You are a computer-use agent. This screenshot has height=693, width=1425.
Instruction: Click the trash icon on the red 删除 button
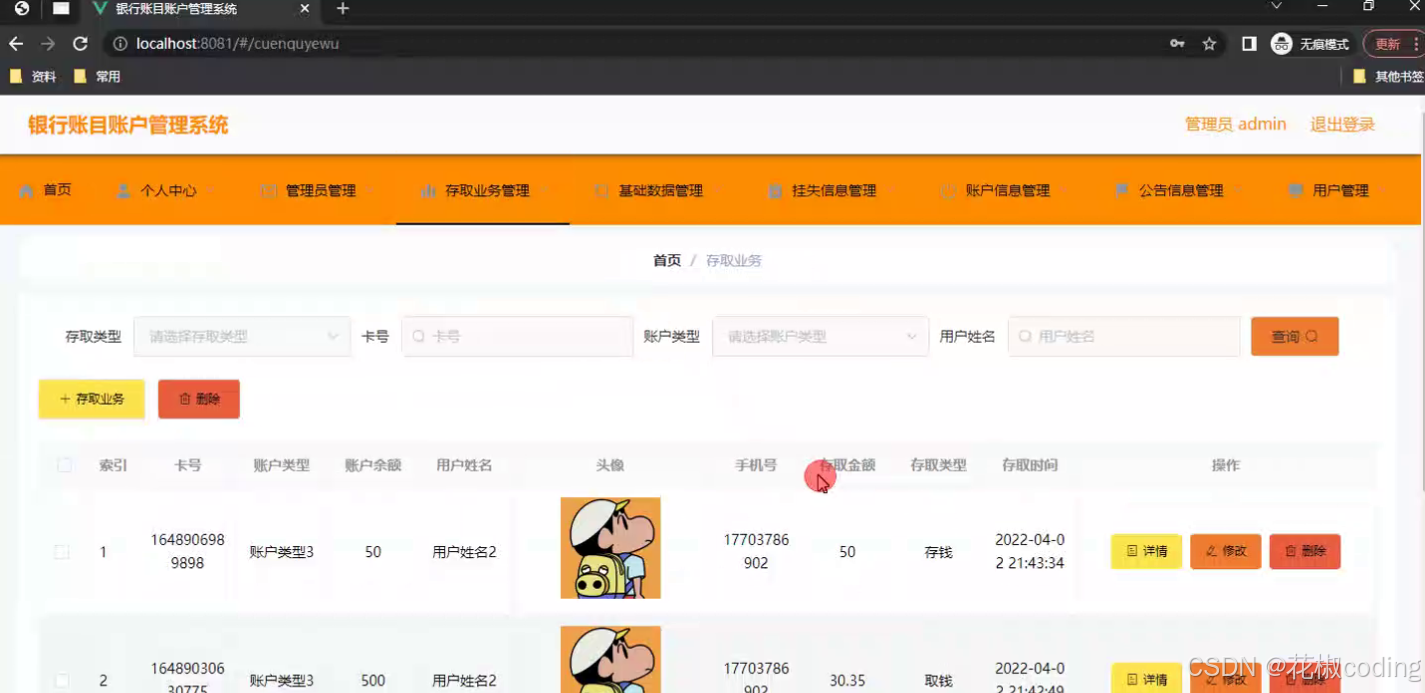tap(185, 398)
